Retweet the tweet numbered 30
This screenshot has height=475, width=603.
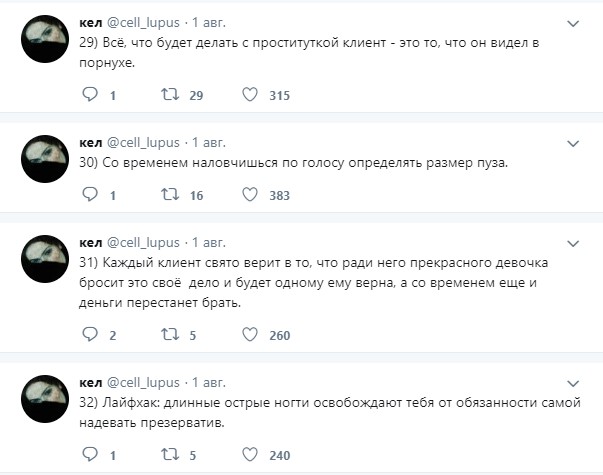point(171,195)
